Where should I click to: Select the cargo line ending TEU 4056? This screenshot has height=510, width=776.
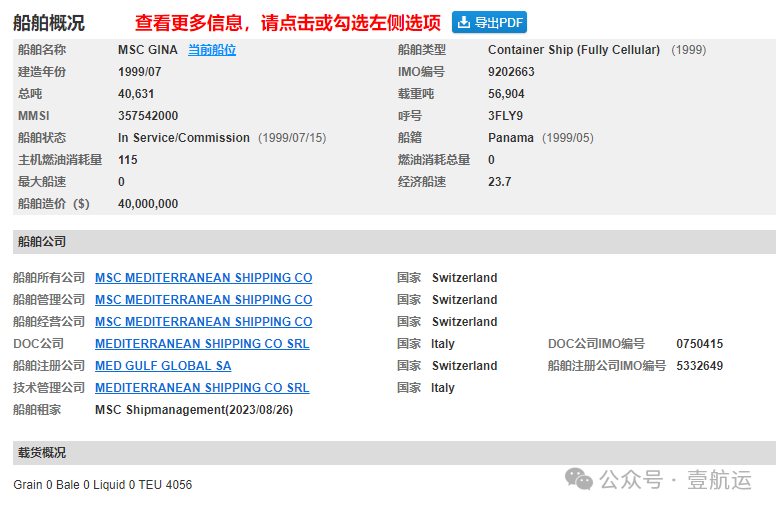click(x=102, y=485)
